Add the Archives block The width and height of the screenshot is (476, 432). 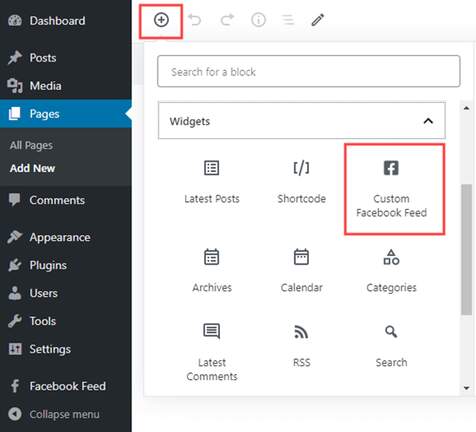[212, 271]
